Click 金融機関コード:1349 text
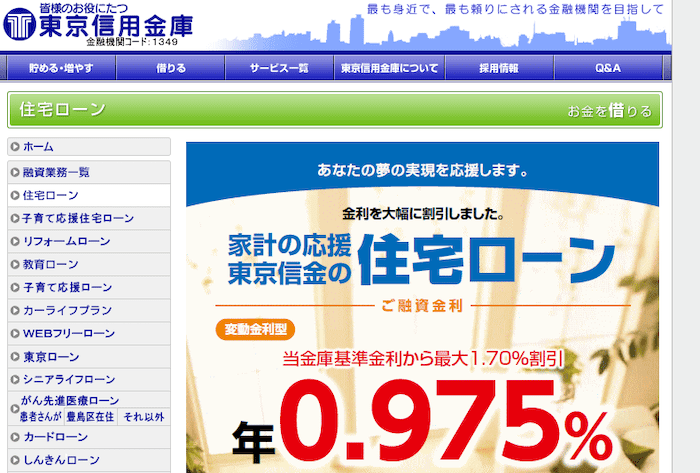 click(x=132, y=42)
